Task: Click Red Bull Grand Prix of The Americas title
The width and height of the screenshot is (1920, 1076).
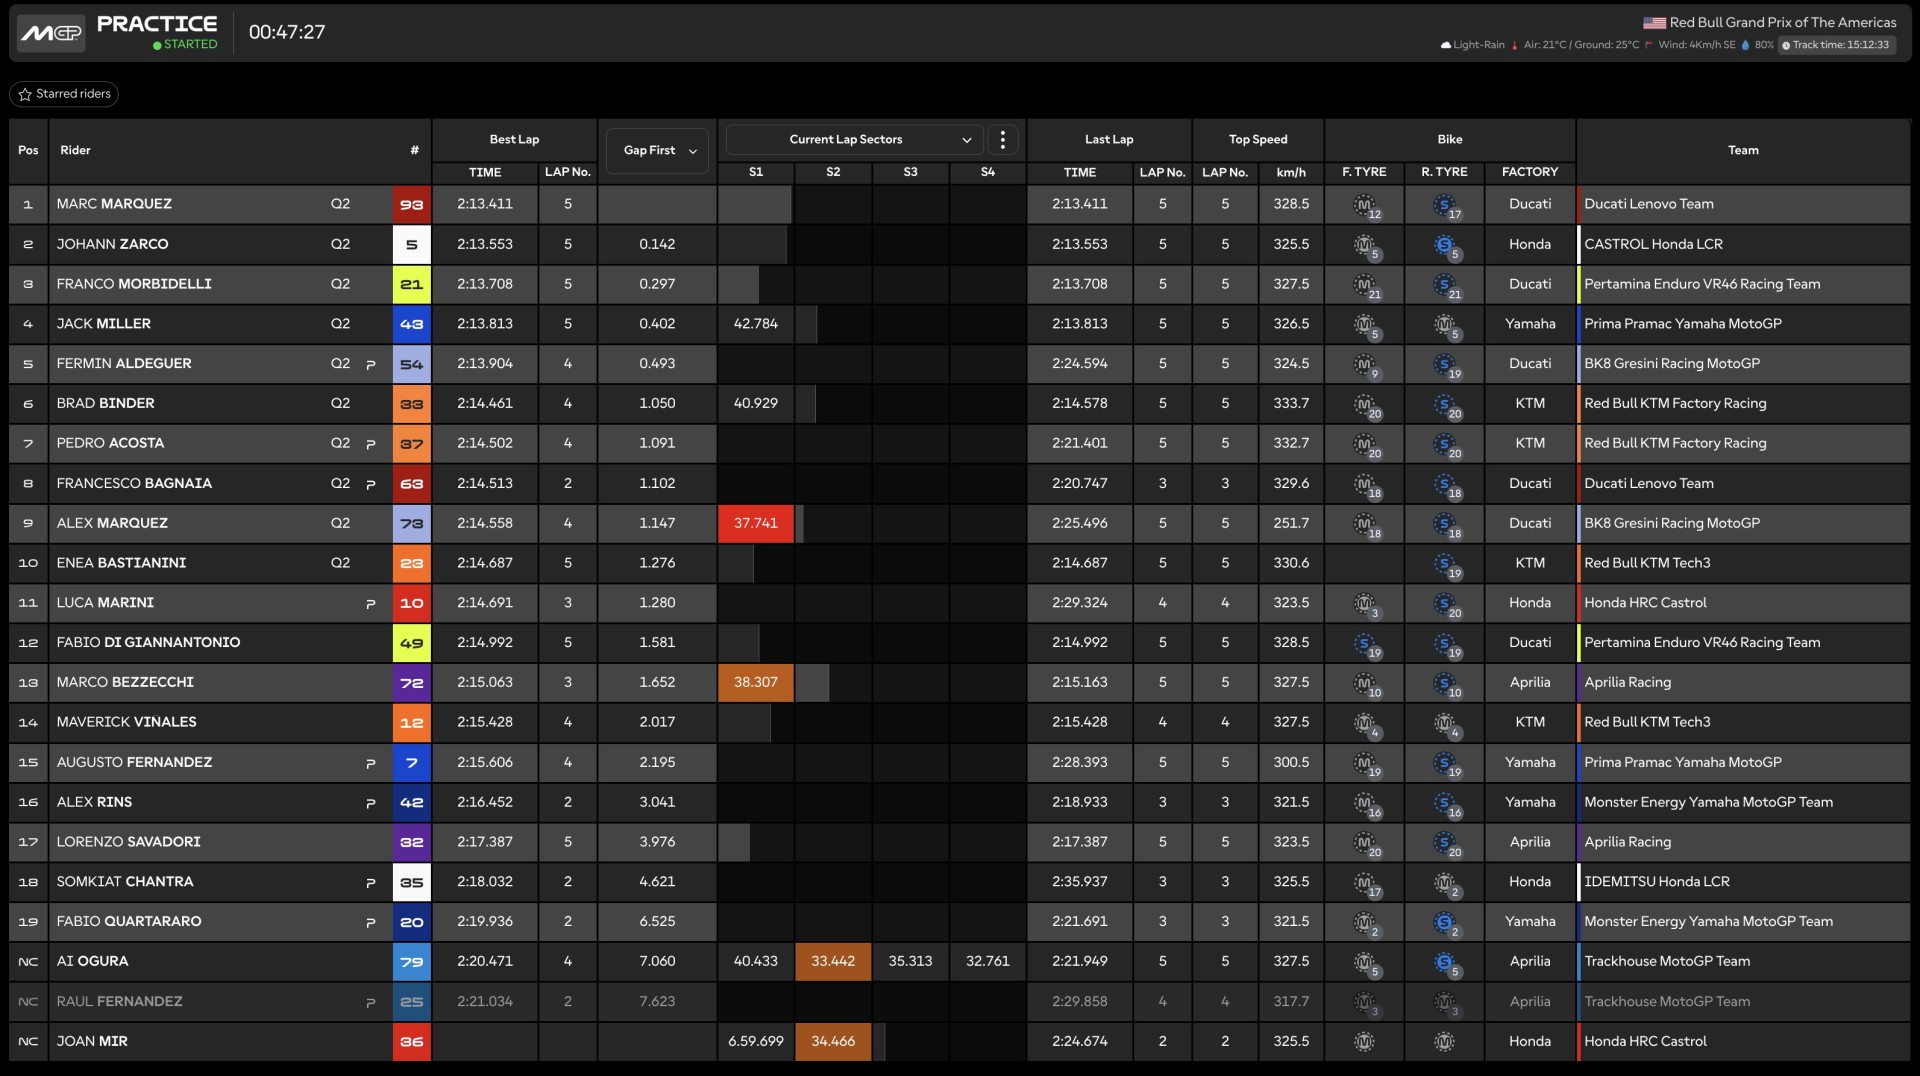Action: (x=1783, y=22)
